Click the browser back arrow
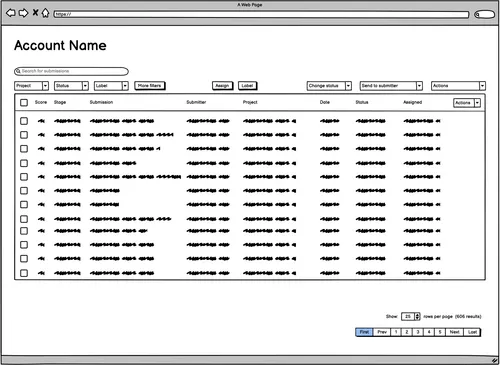500x365 pixels. [x=11, y=13]
